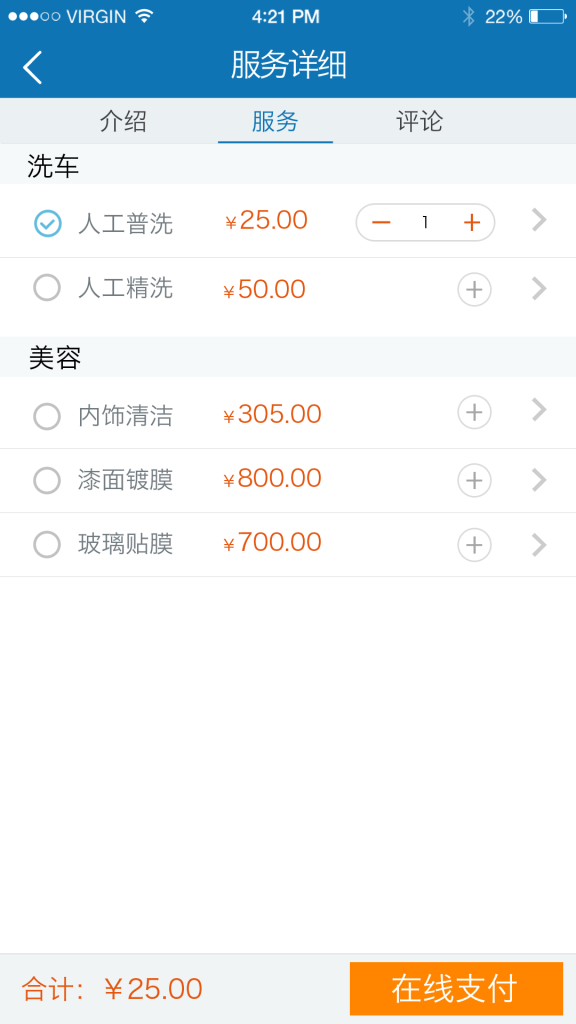
Task: Select the 内饰清洁 radio circle
Action: click(47, 416)
